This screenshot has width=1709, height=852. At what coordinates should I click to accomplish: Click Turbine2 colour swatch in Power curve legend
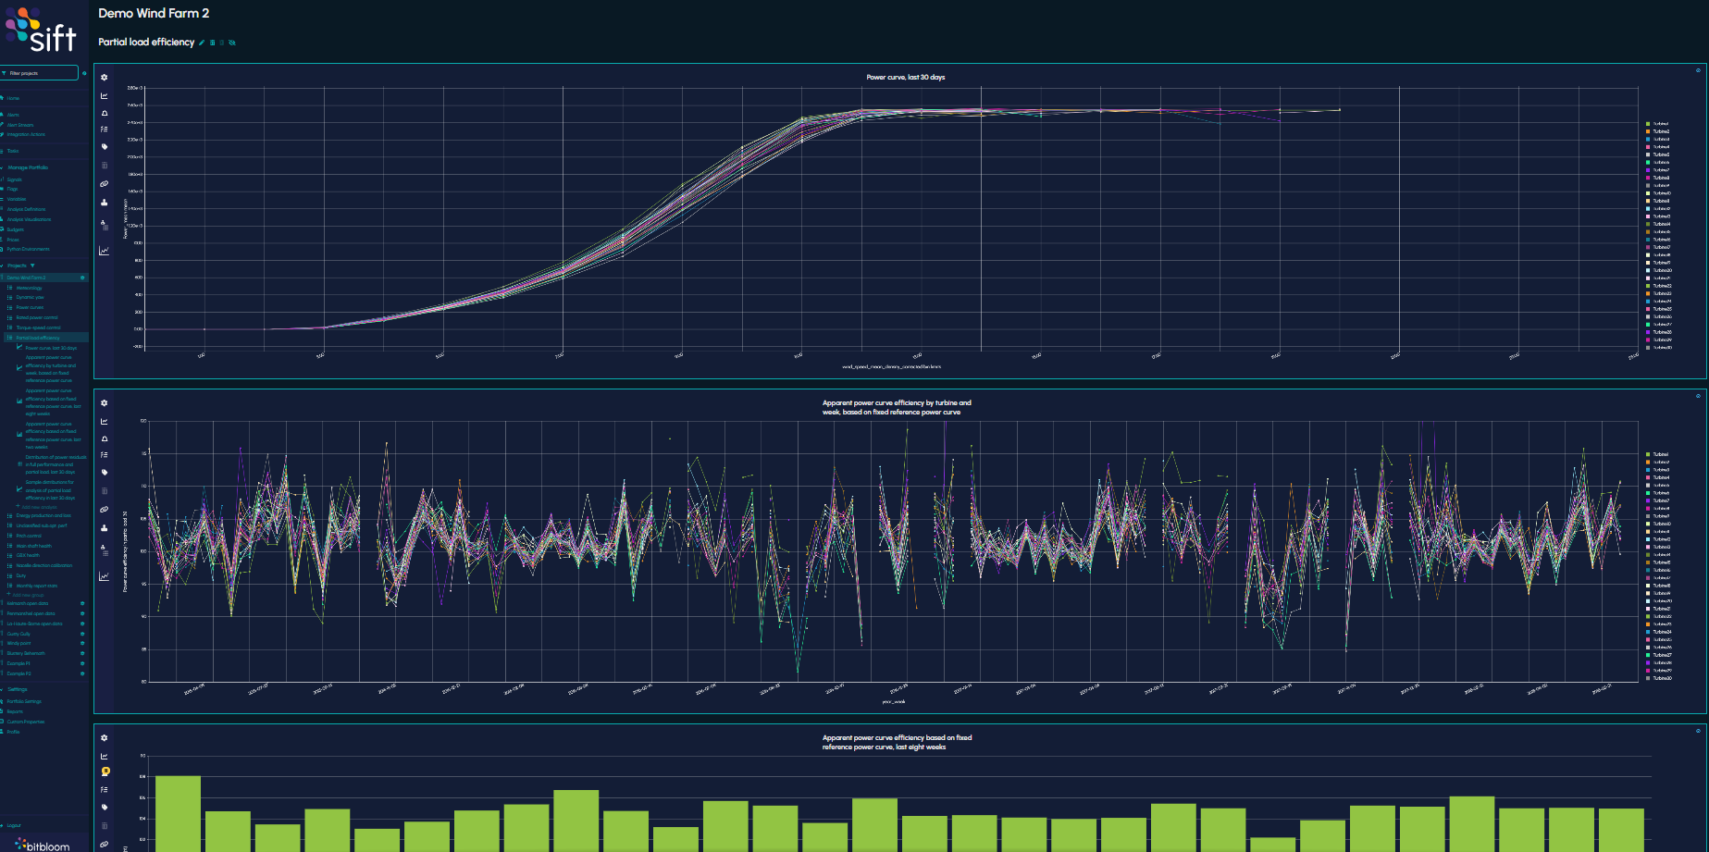(1648, 132)
